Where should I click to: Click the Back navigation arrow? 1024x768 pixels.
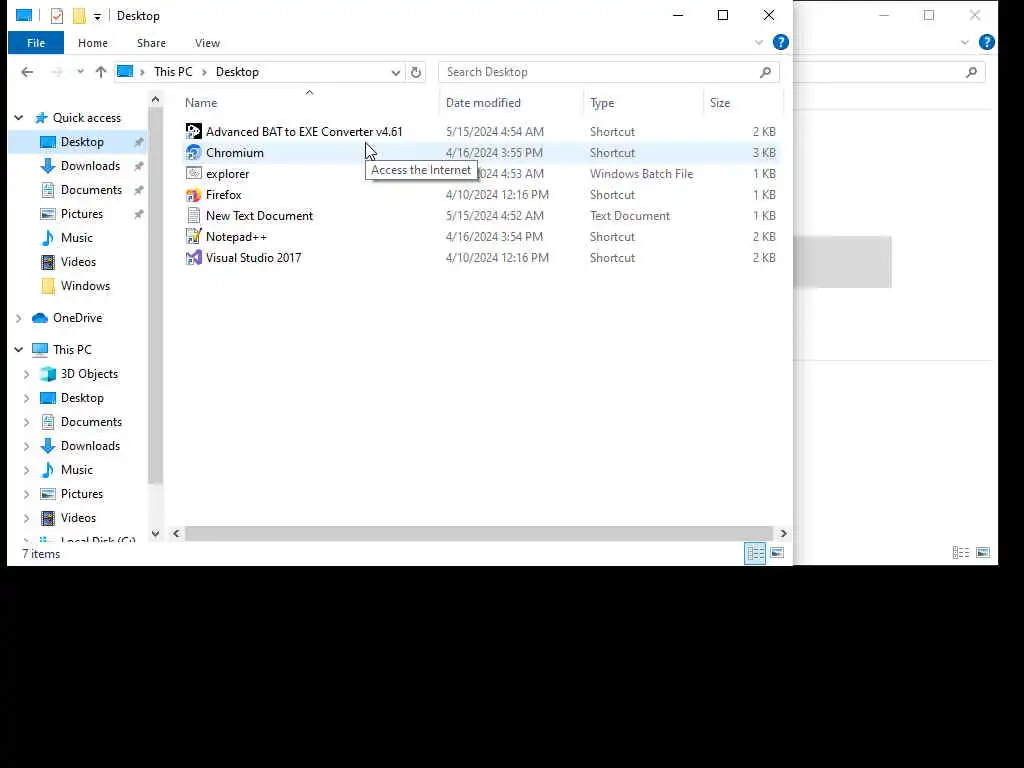tap(27, 72)
